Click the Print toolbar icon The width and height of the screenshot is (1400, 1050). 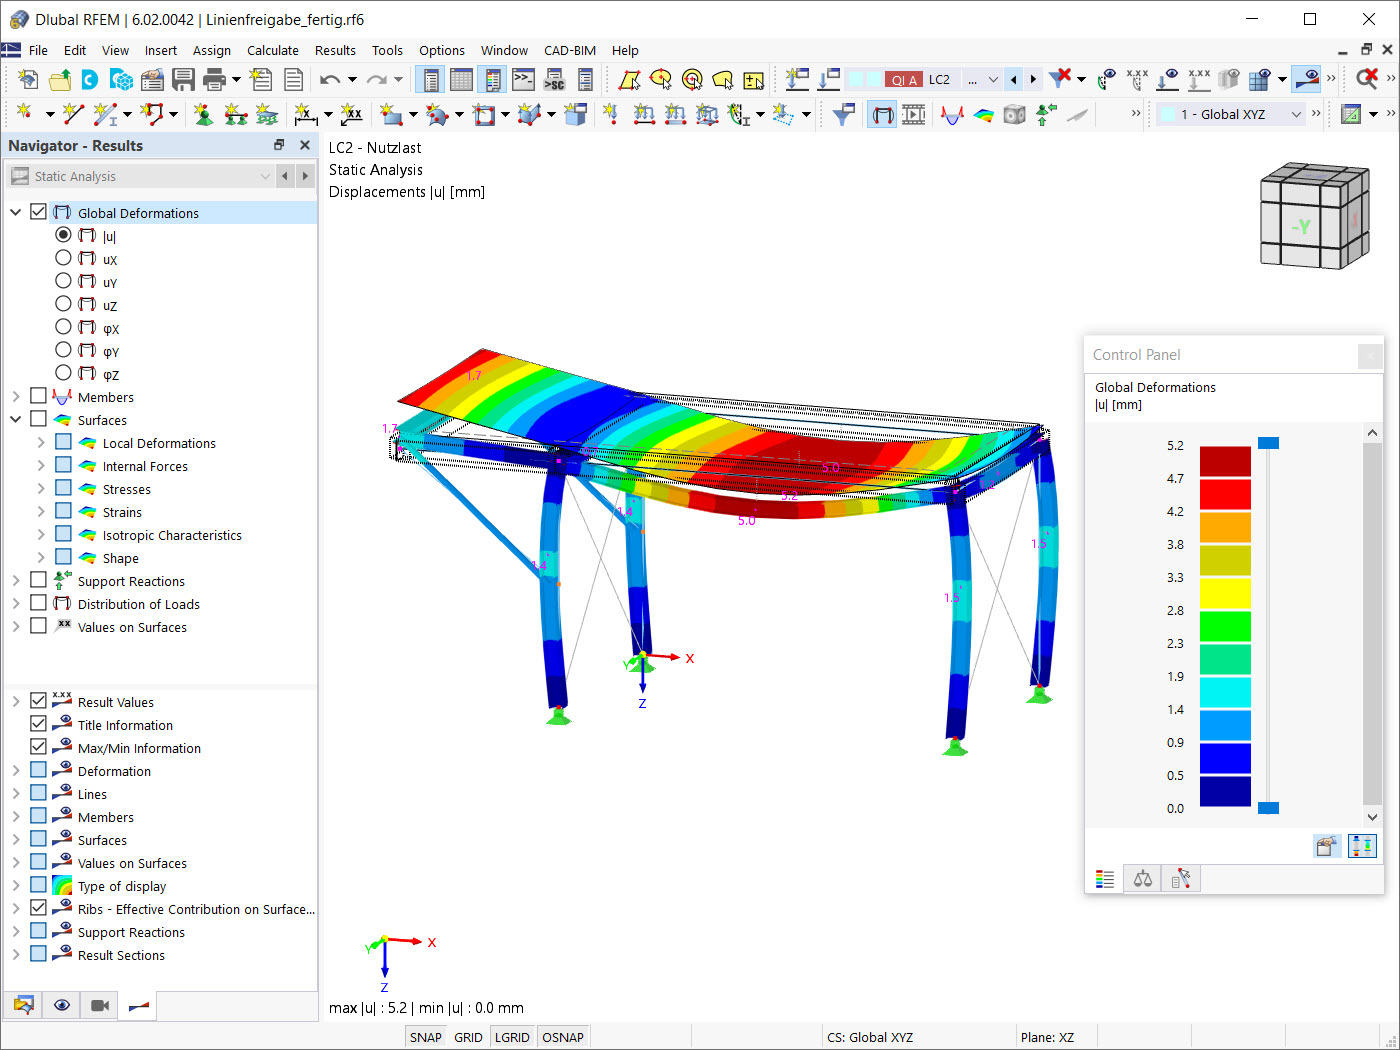[x=214, y=79]
